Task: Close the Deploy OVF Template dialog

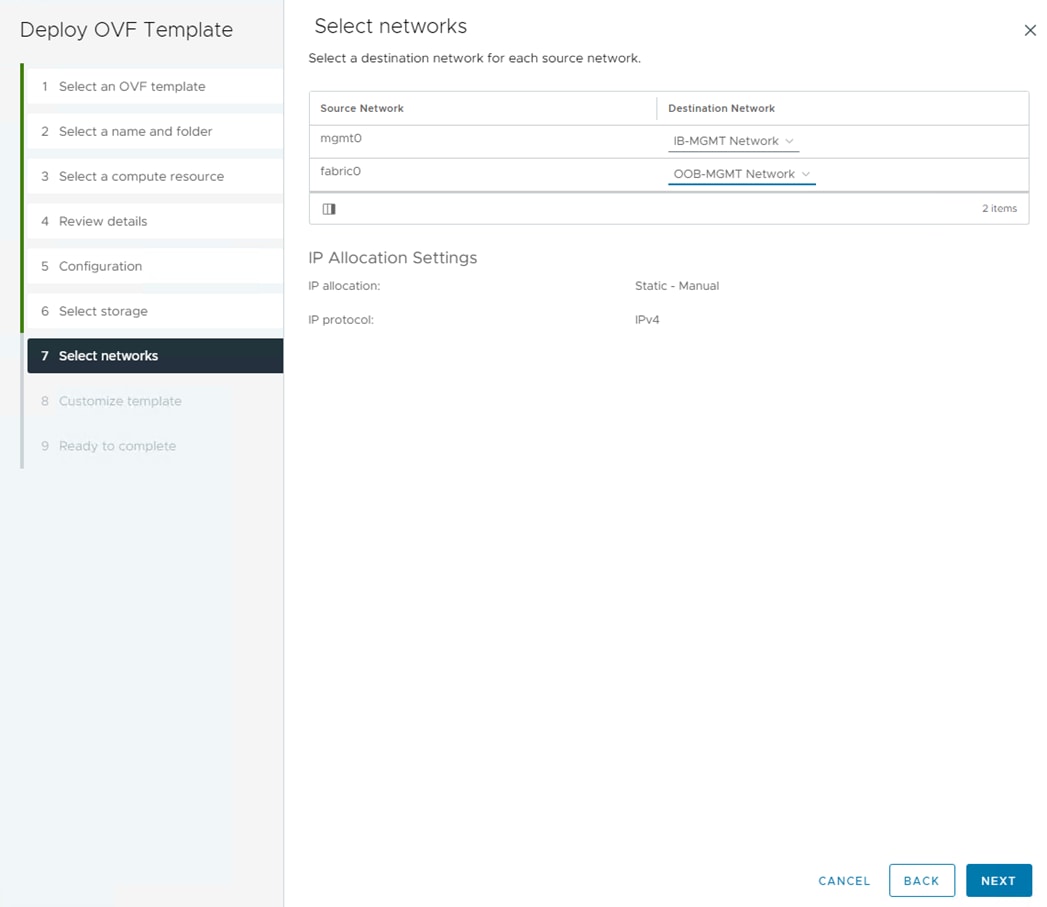Action: pos(1030,31)
